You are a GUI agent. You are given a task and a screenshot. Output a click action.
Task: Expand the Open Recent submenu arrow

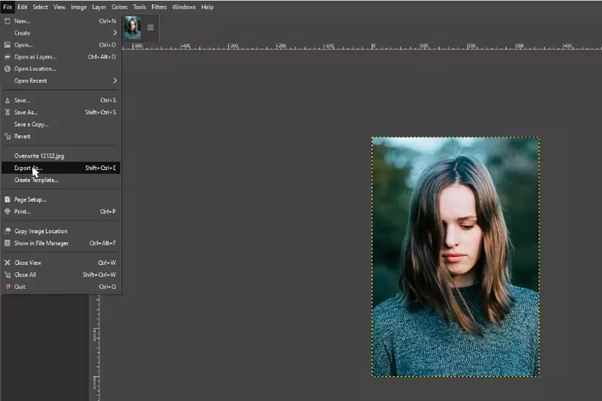pos(115,81)
